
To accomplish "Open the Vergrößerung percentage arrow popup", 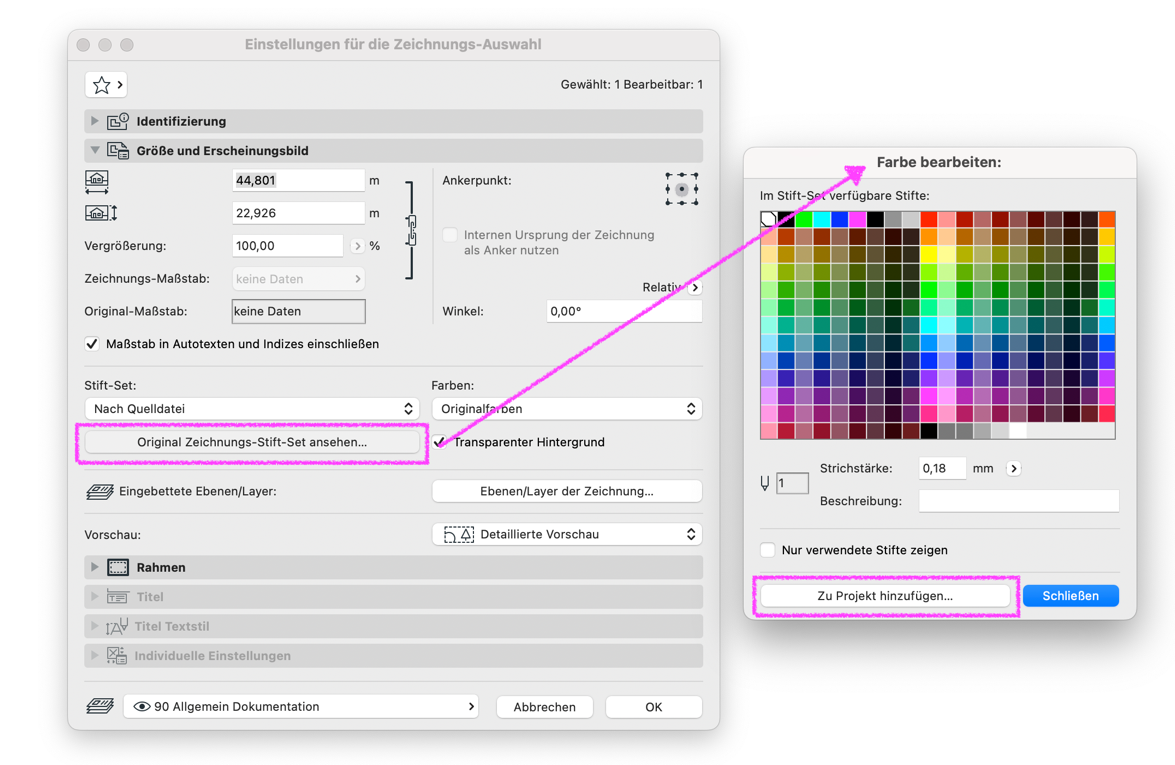I will [x=357, y=246].
